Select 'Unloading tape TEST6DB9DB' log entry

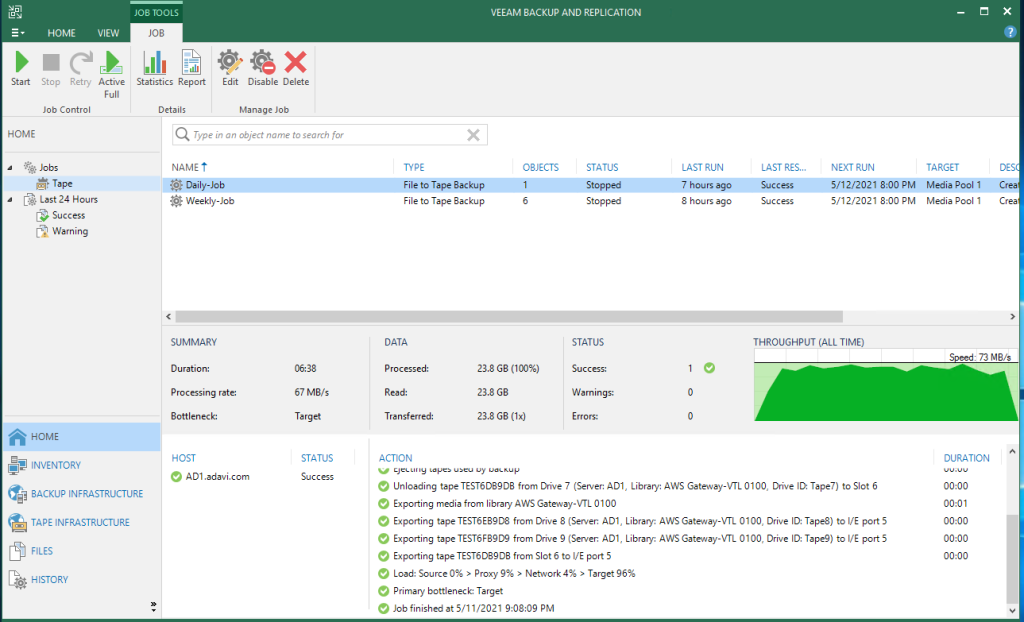point(635,486)
